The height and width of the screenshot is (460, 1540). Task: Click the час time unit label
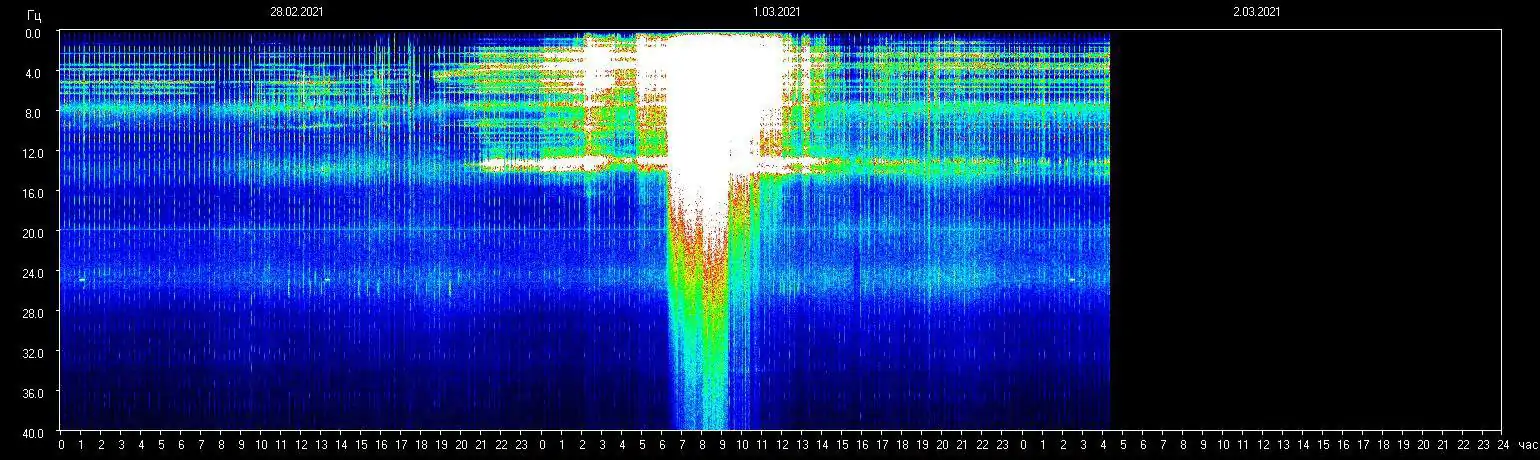pos(1527,445)
